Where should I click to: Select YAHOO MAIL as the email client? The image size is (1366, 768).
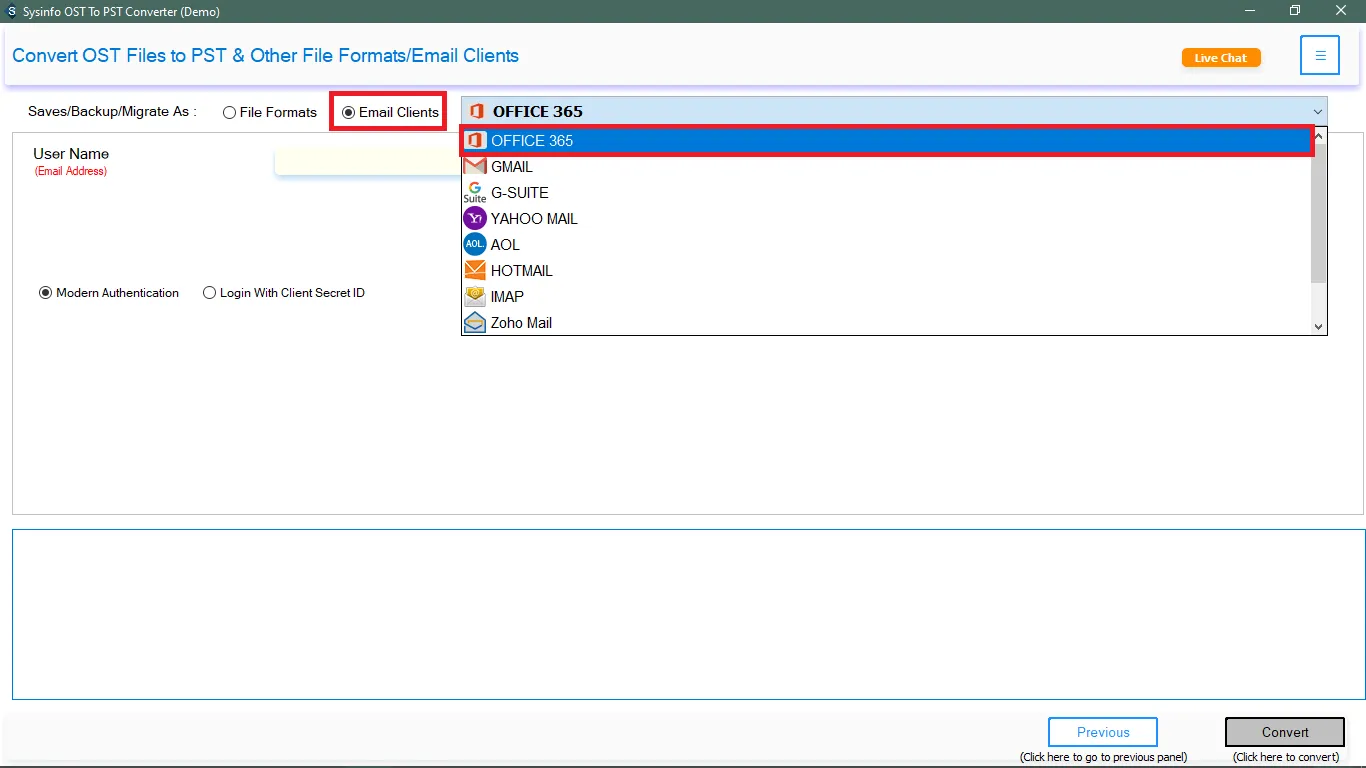click(x=886, y=219)
